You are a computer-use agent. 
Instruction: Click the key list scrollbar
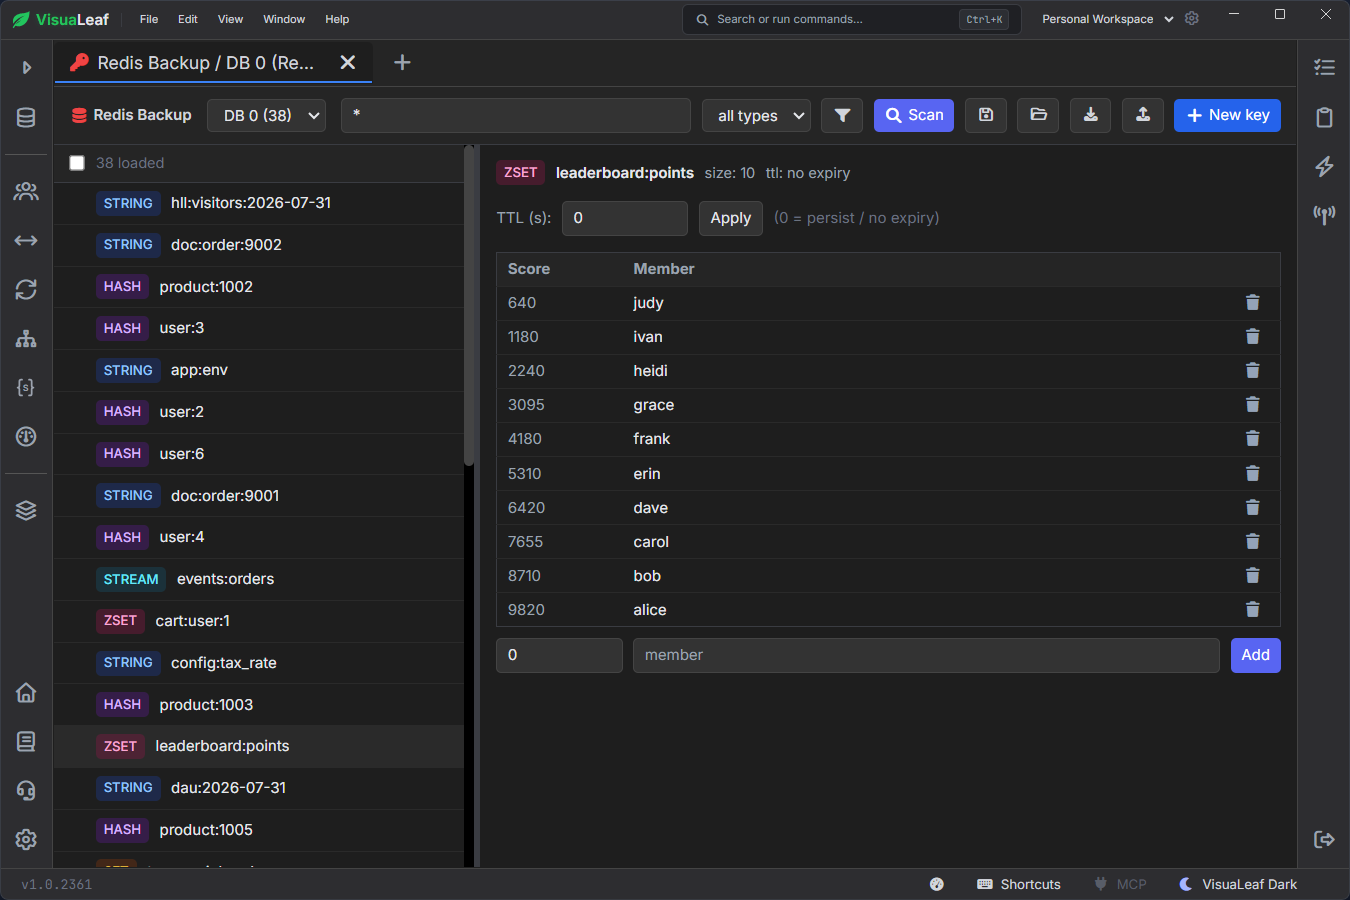click(469, 307)
